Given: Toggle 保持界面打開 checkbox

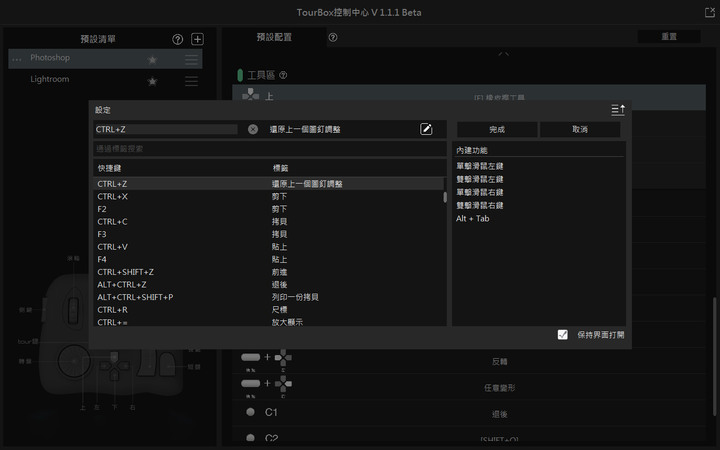Looking at the screenshot, I should pos(562,335).
